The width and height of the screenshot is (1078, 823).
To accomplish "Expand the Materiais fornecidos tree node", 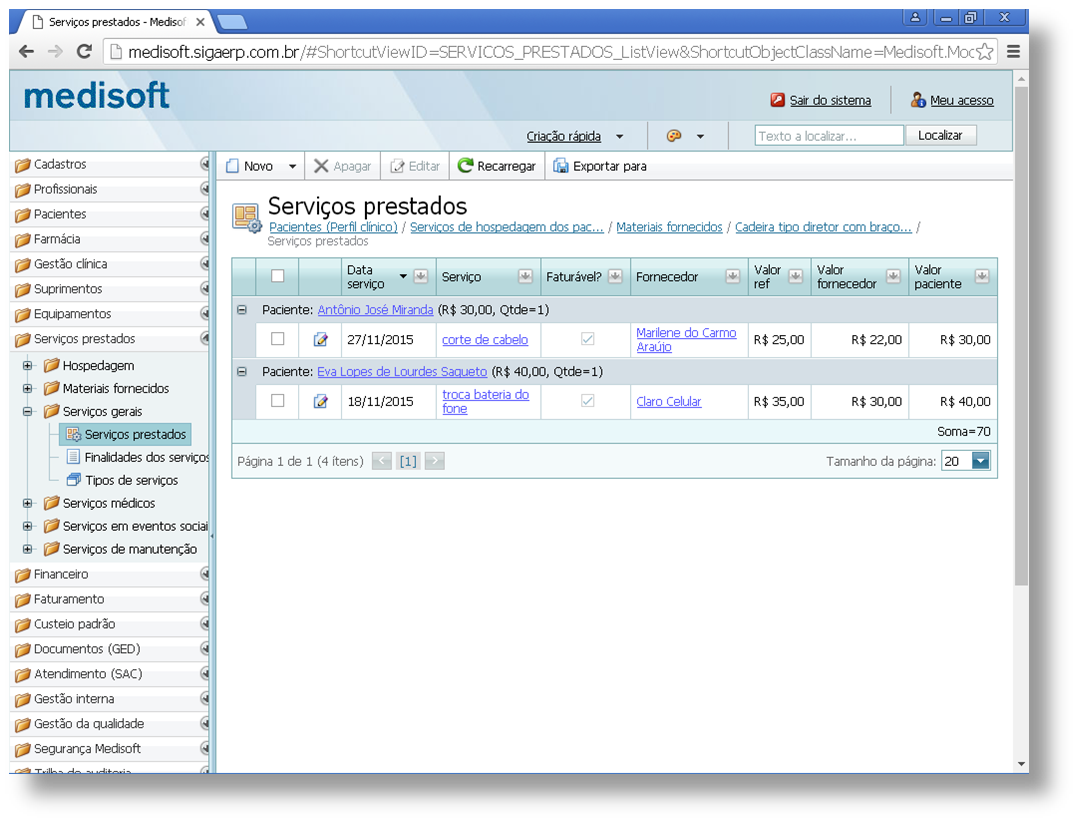I will (x=28, y=388).
